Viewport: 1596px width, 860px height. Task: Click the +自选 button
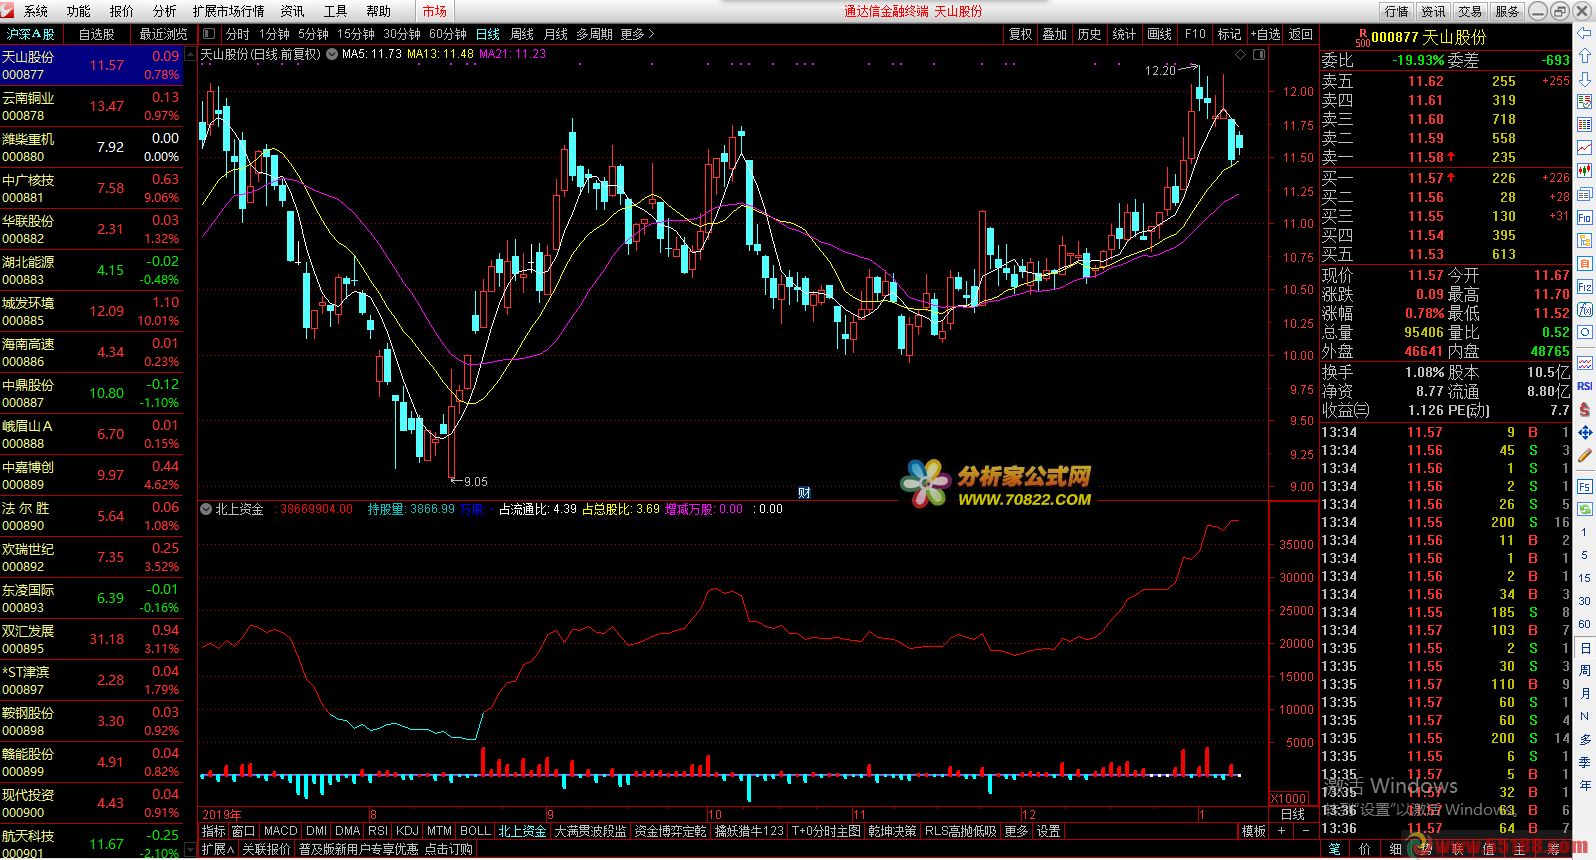[x=1265, y=34]
